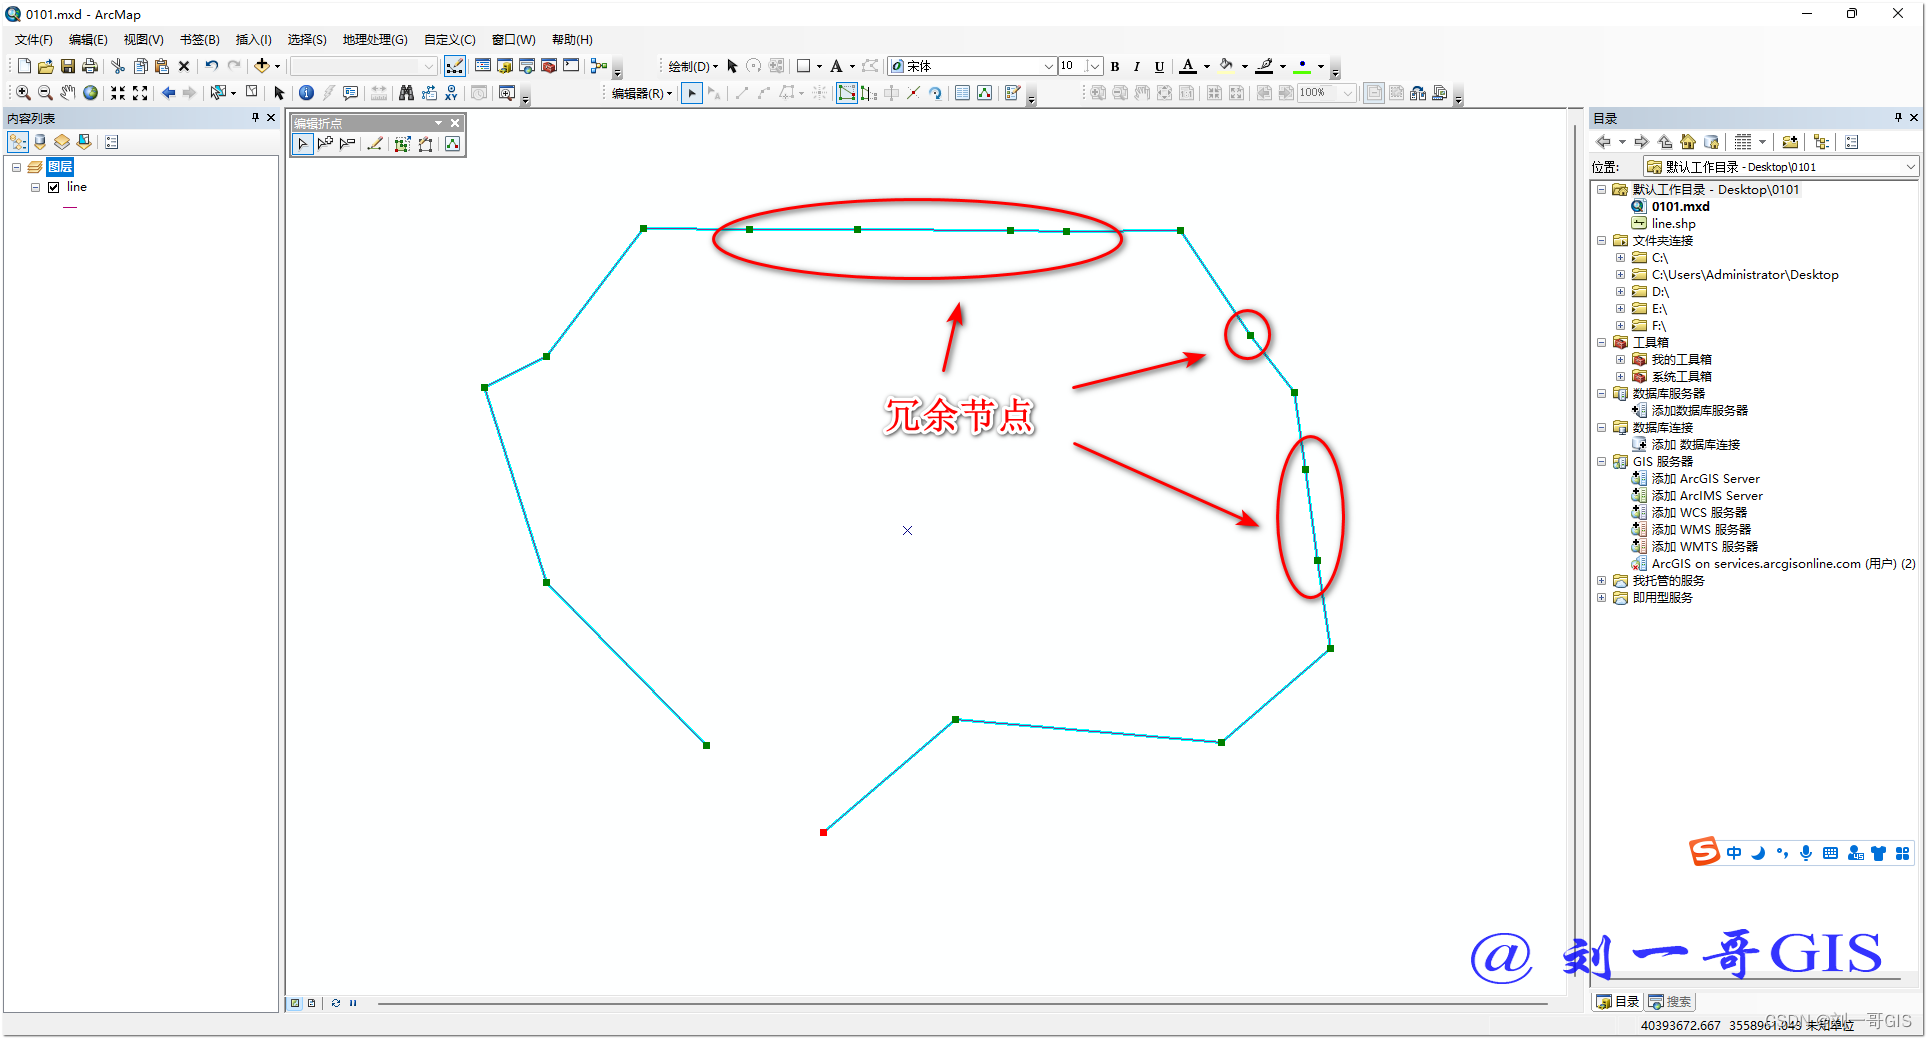
Task: Switch to the 搜索 tab at bottom right
Action: tap(1670, 1001)
